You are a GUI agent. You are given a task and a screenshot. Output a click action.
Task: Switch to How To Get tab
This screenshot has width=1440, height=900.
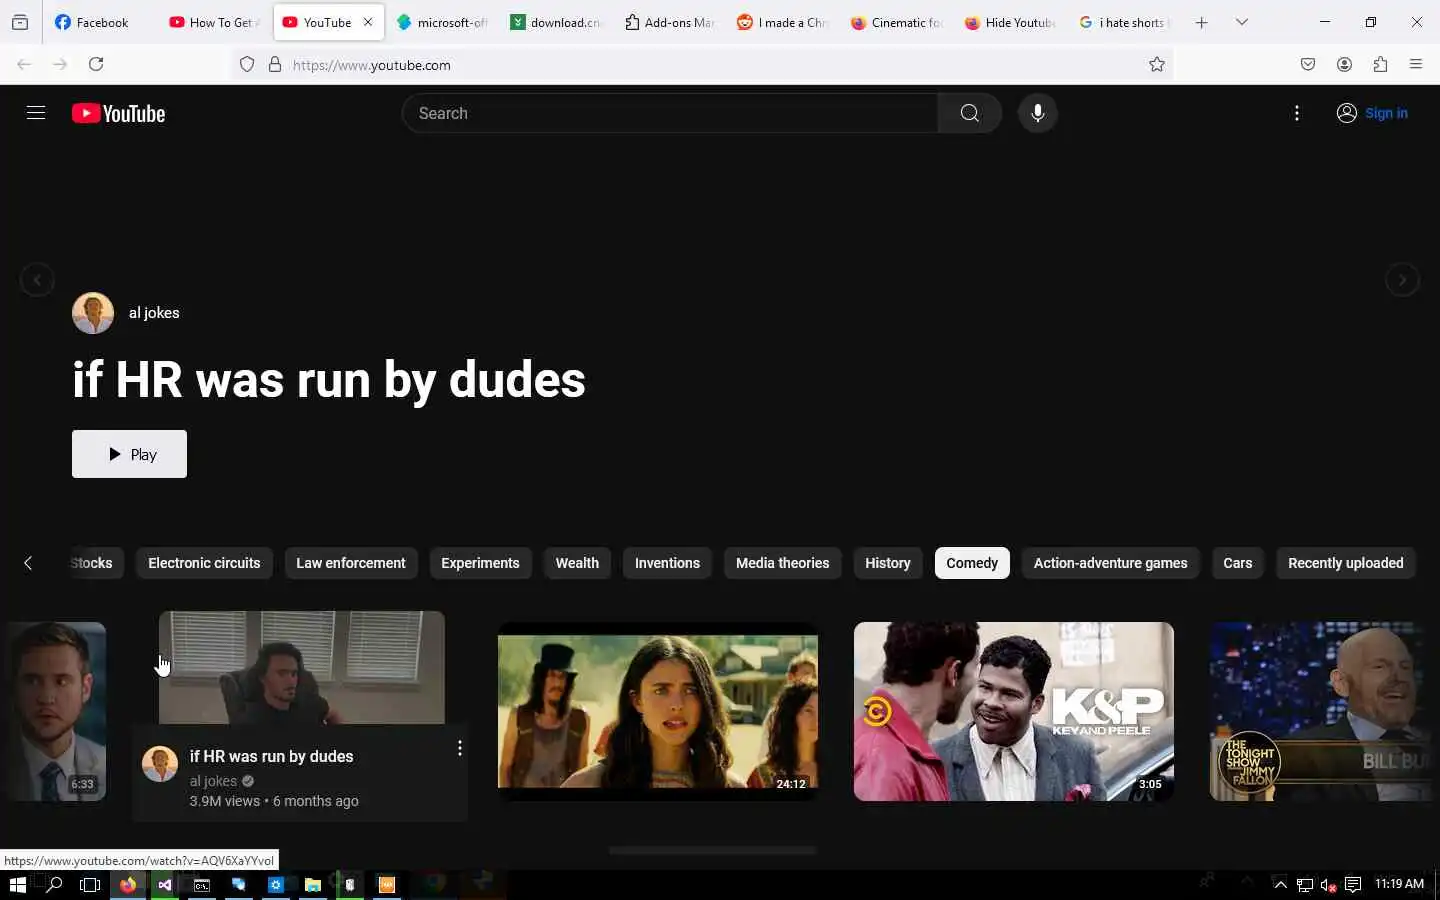[x=215, y=22]
